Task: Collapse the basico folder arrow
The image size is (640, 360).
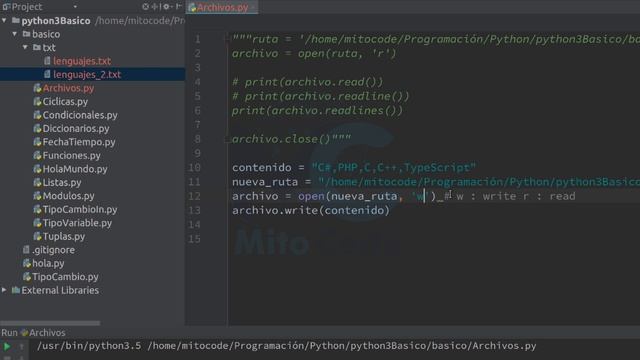Action: pos(15,34)
